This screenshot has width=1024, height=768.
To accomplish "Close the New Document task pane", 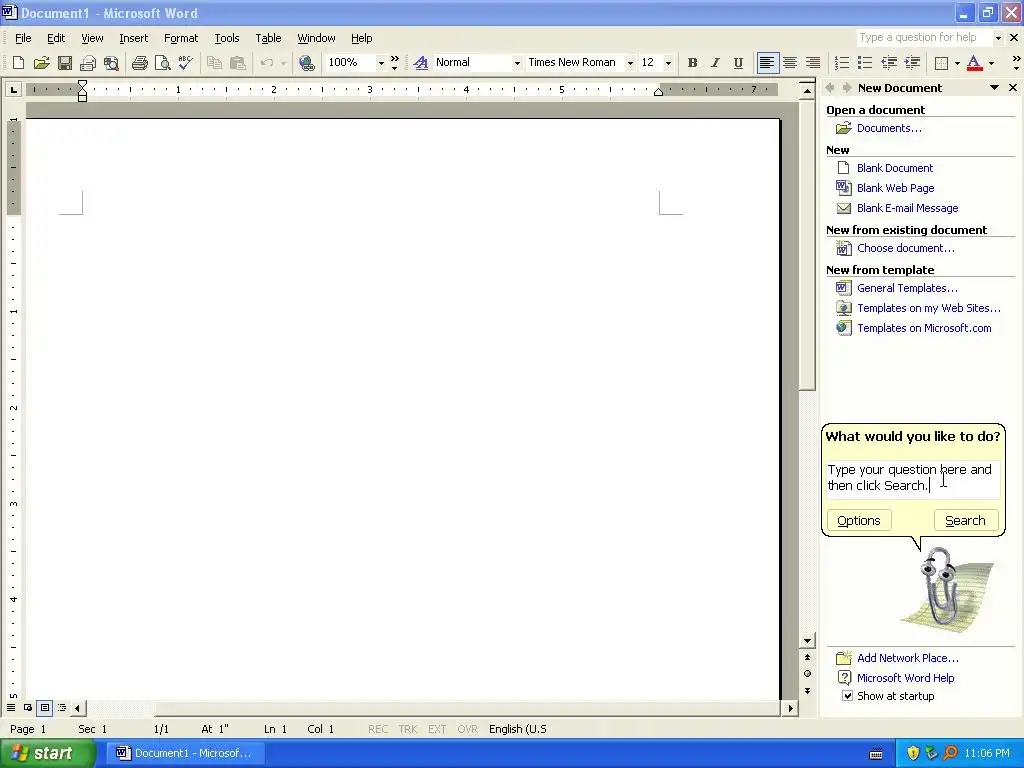I will [1013, 88].
